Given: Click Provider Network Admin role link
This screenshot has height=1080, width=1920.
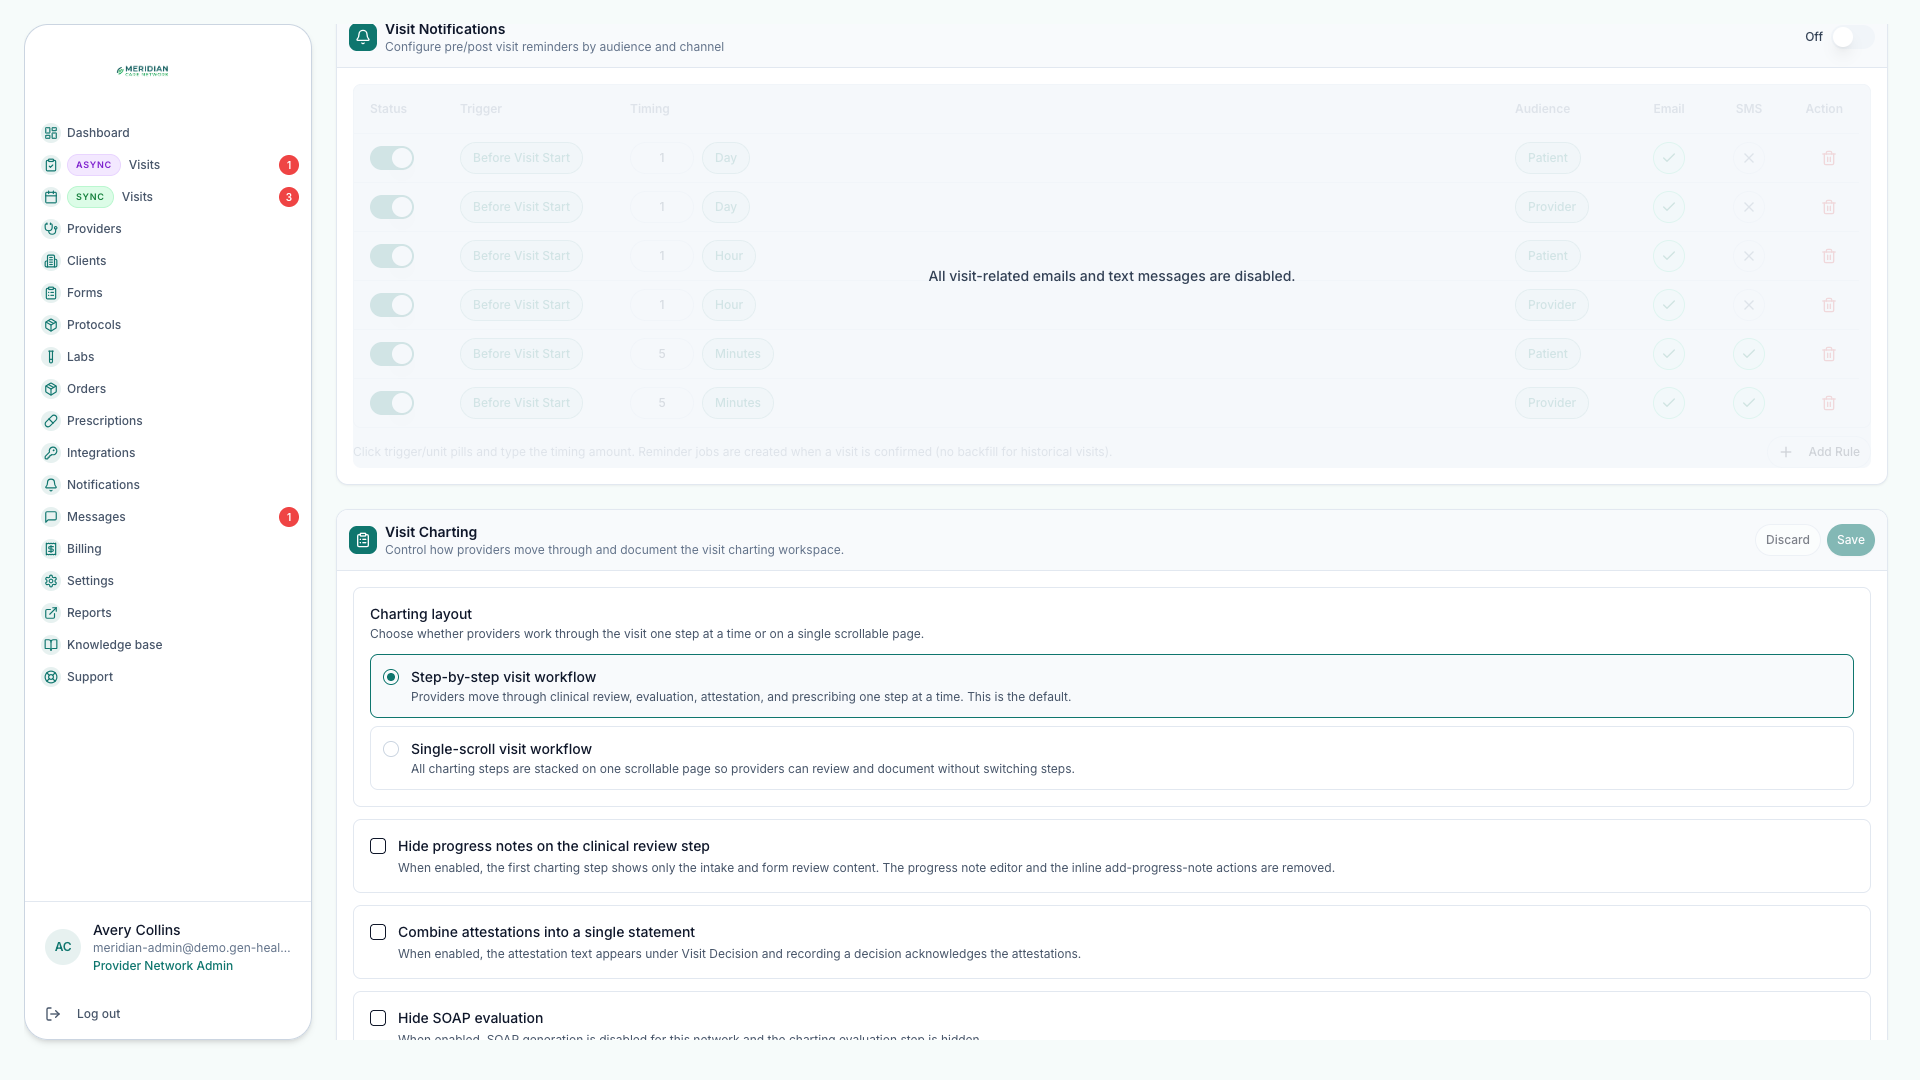Looking at the screenshot, I should click(163, 966).
